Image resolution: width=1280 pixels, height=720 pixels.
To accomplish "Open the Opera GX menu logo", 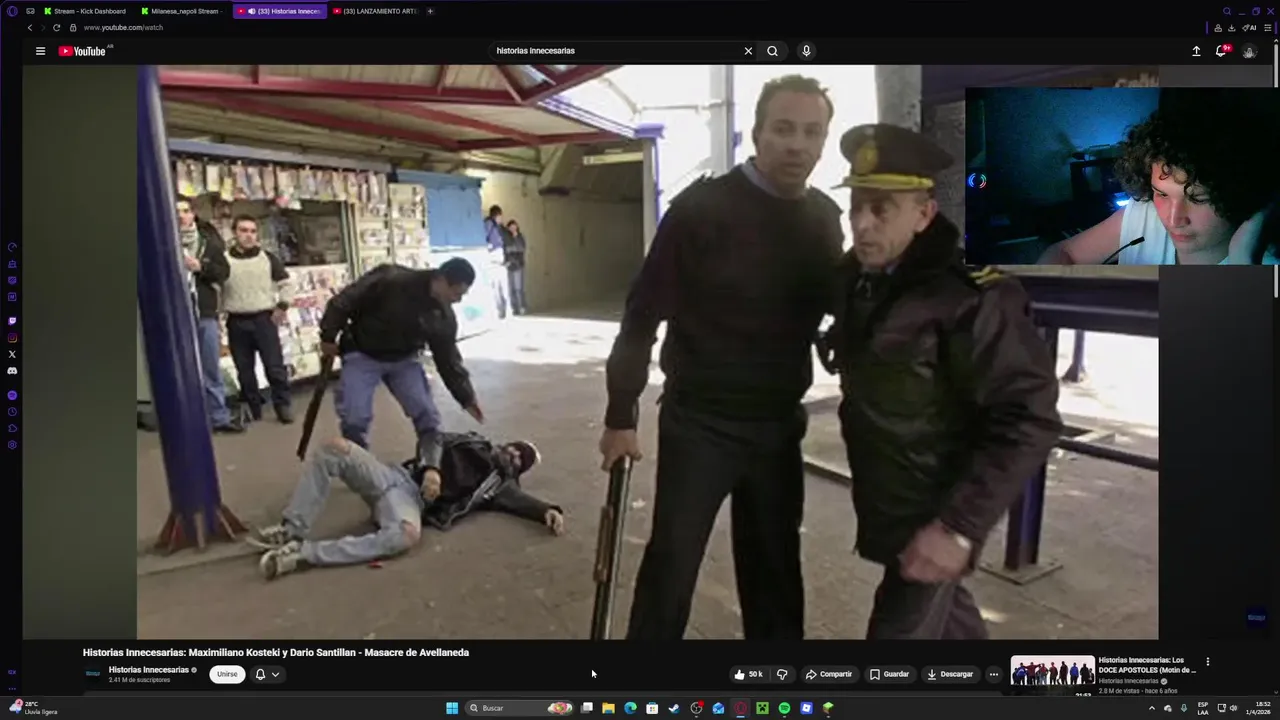I will (x=12, y=11).
